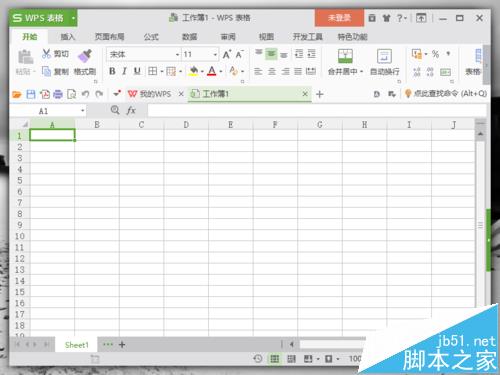Viewport: 500px width, 375px height.
Task: Click the Print icon in quick toolbar
Action: [x=58, y=94]
